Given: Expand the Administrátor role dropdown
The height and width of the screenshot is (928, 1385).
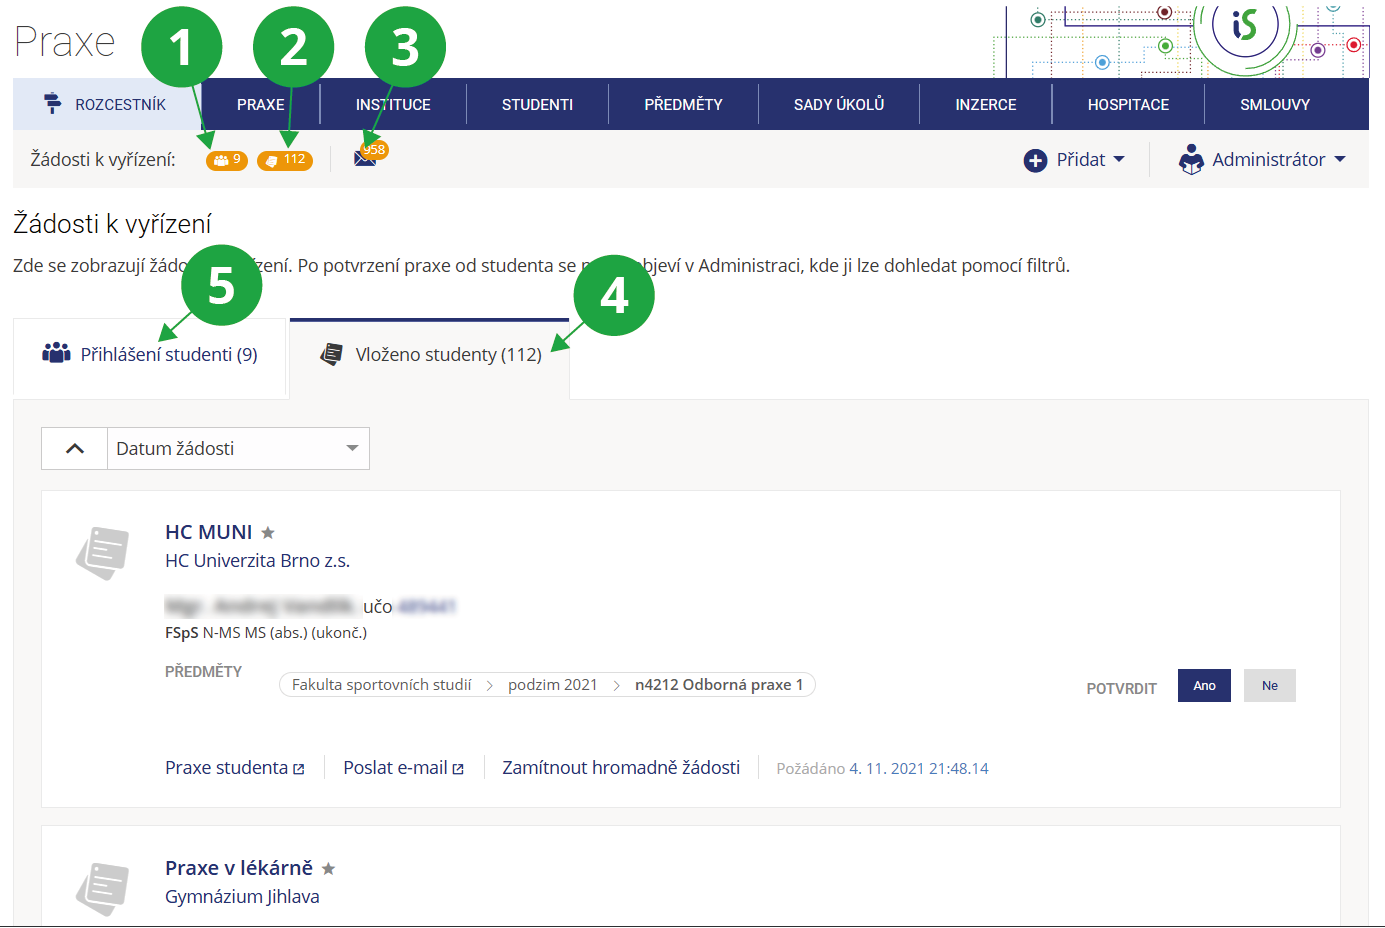Looking at the screenshot, I should pos(1262,160).
